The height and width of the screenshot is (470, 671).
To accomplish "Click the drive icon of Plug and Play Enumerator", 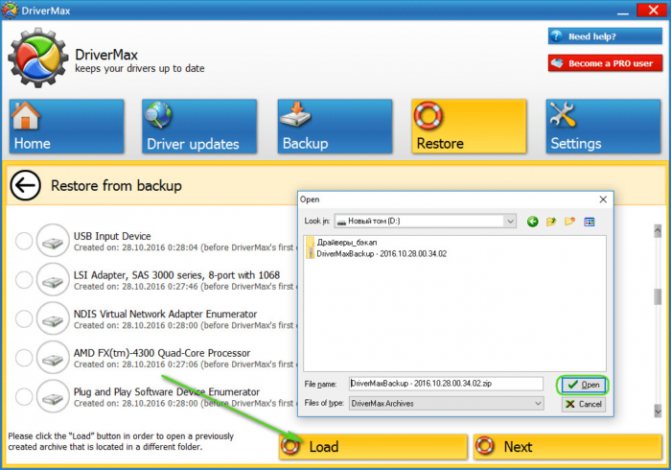I will pyautogui.click(x=53, y=396).
